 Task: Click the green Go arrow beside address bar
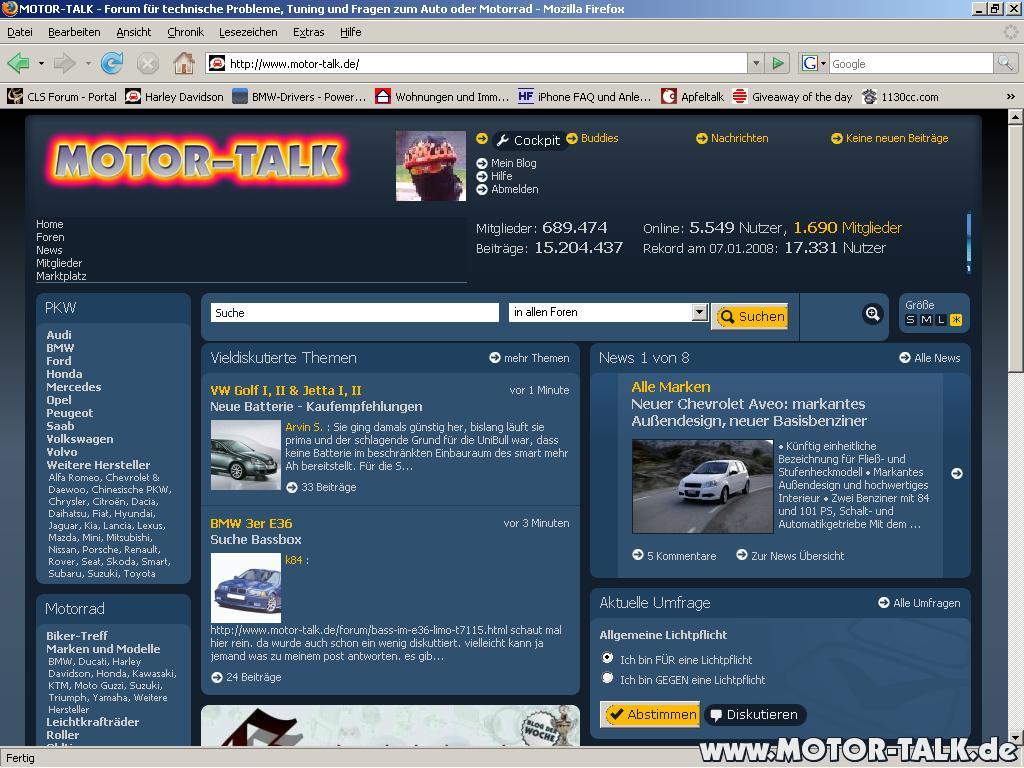[x=777, y=63]
